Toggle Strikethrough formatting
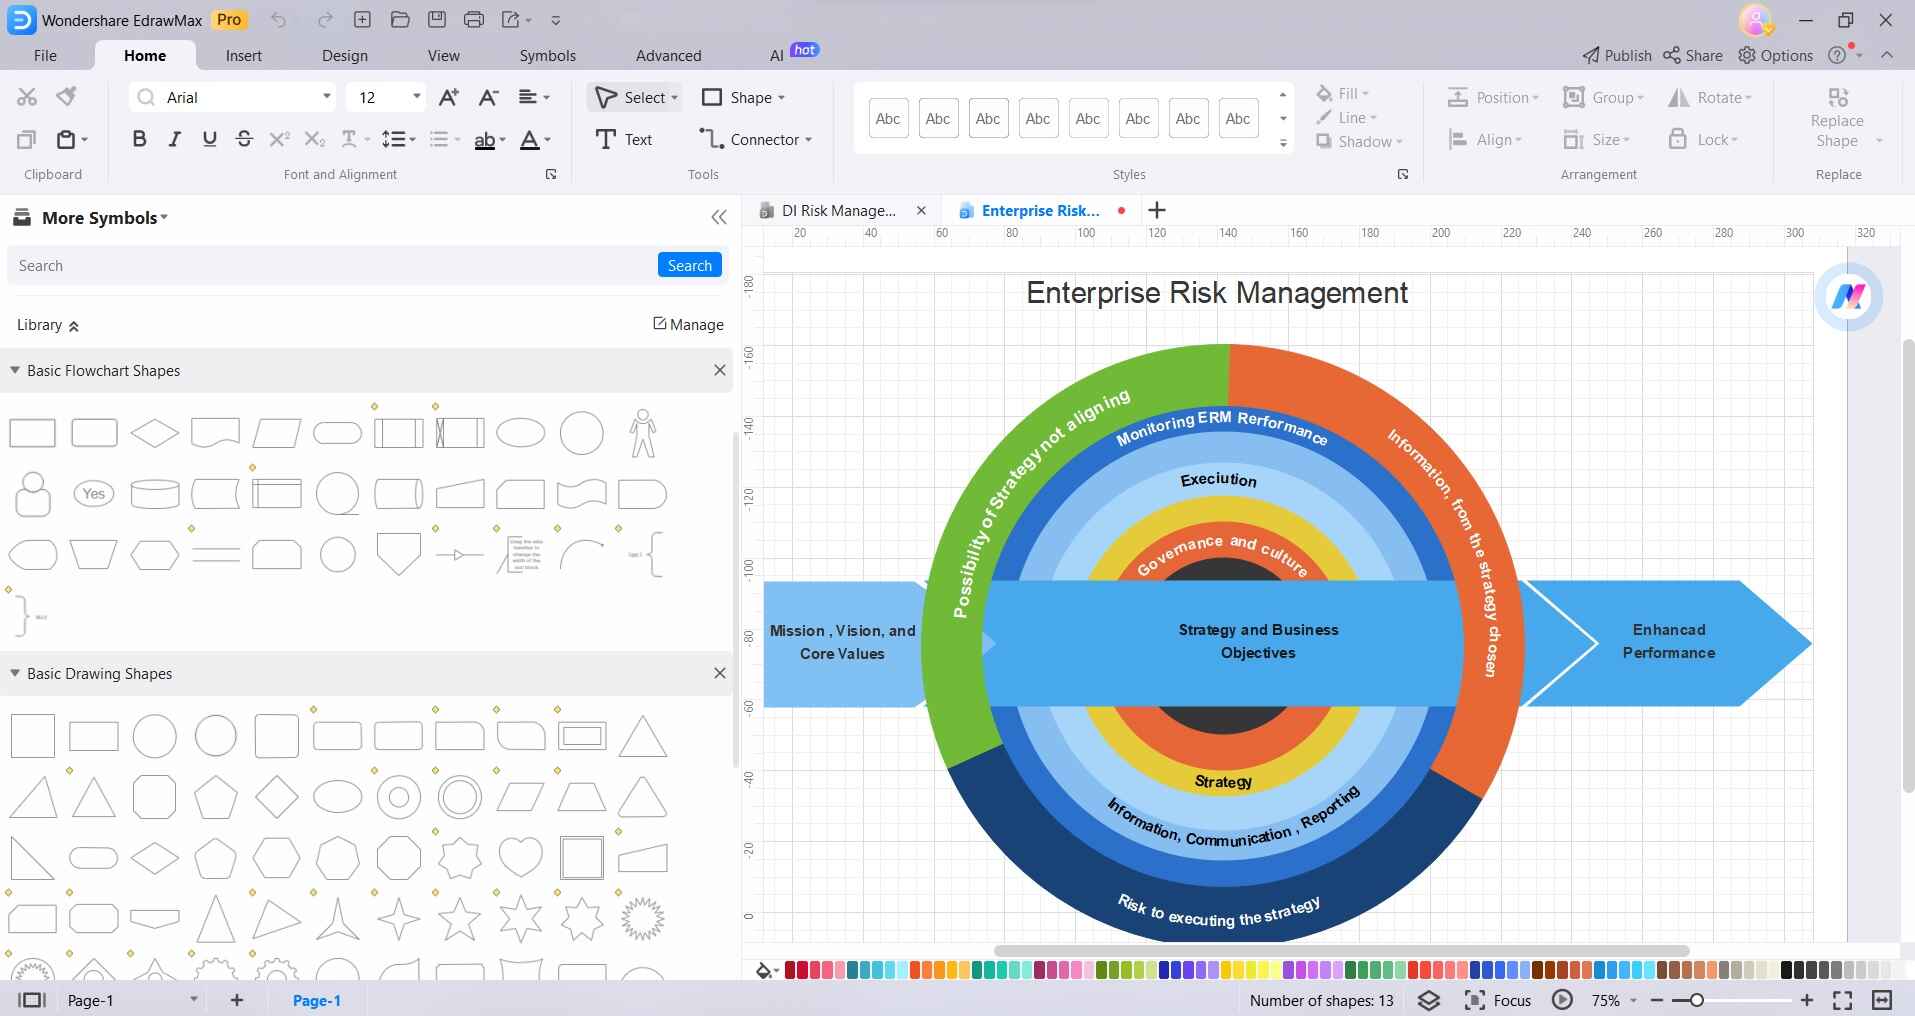This screenshot has height=1016, width=1915. click(244, 139)
